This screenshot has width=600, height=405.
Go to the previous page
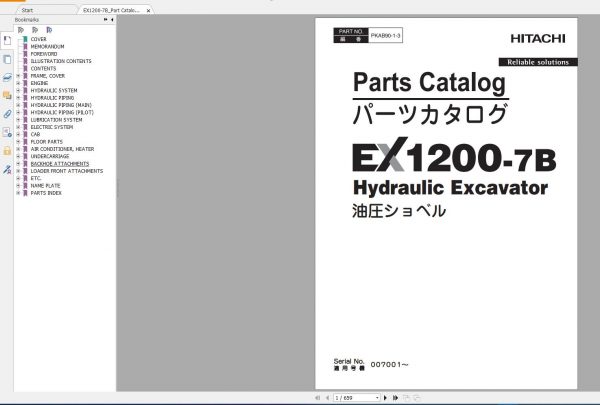click(x=328, y=398)
